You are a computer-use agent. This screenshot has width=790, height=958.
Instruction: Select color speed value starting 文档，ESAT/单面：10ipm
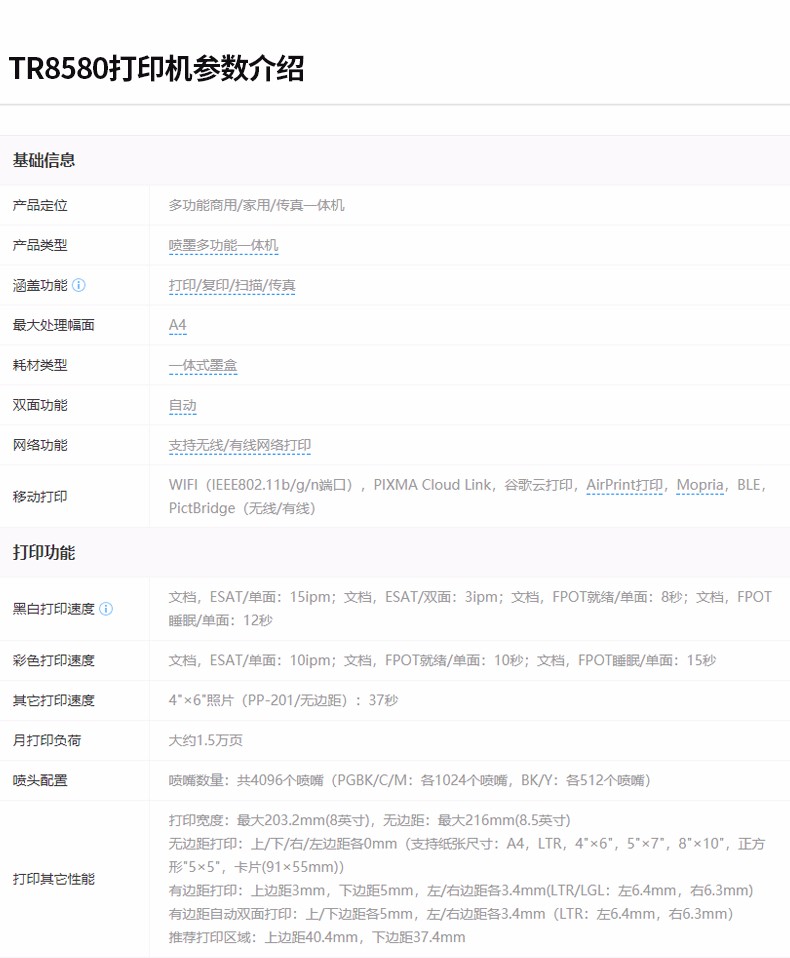pyautogui.click(x=442, y=660)
